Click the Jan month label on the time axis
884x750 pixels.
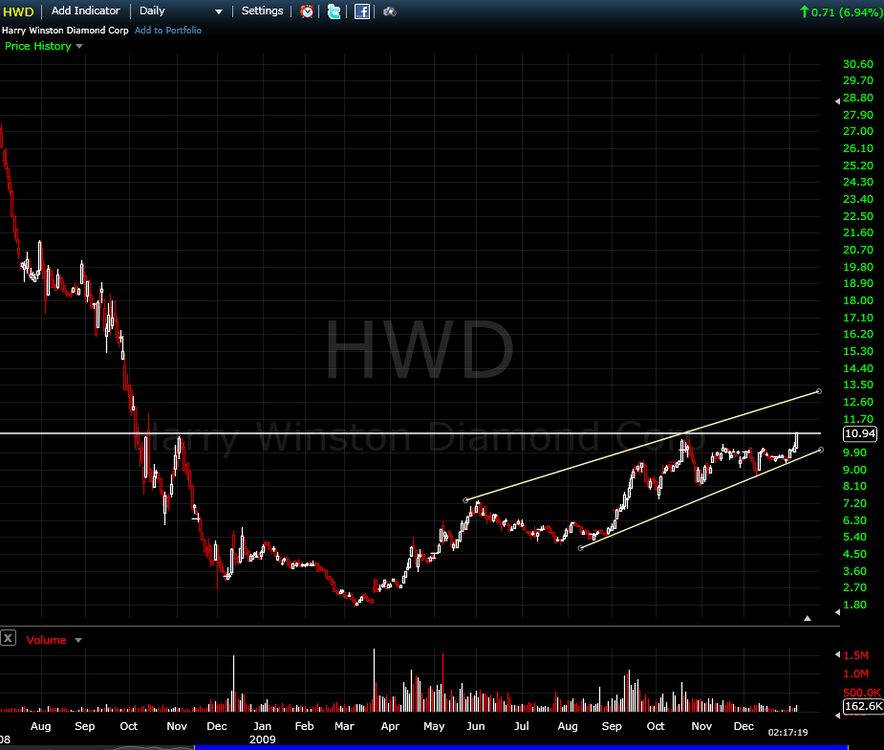click(x=262, y=726)
